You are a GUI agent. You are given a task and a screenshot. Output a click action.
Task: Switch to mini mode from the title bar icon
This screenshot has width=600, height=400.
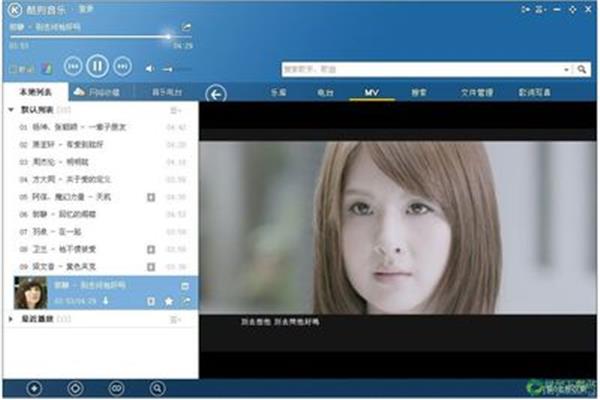click(x=525, y=9)
